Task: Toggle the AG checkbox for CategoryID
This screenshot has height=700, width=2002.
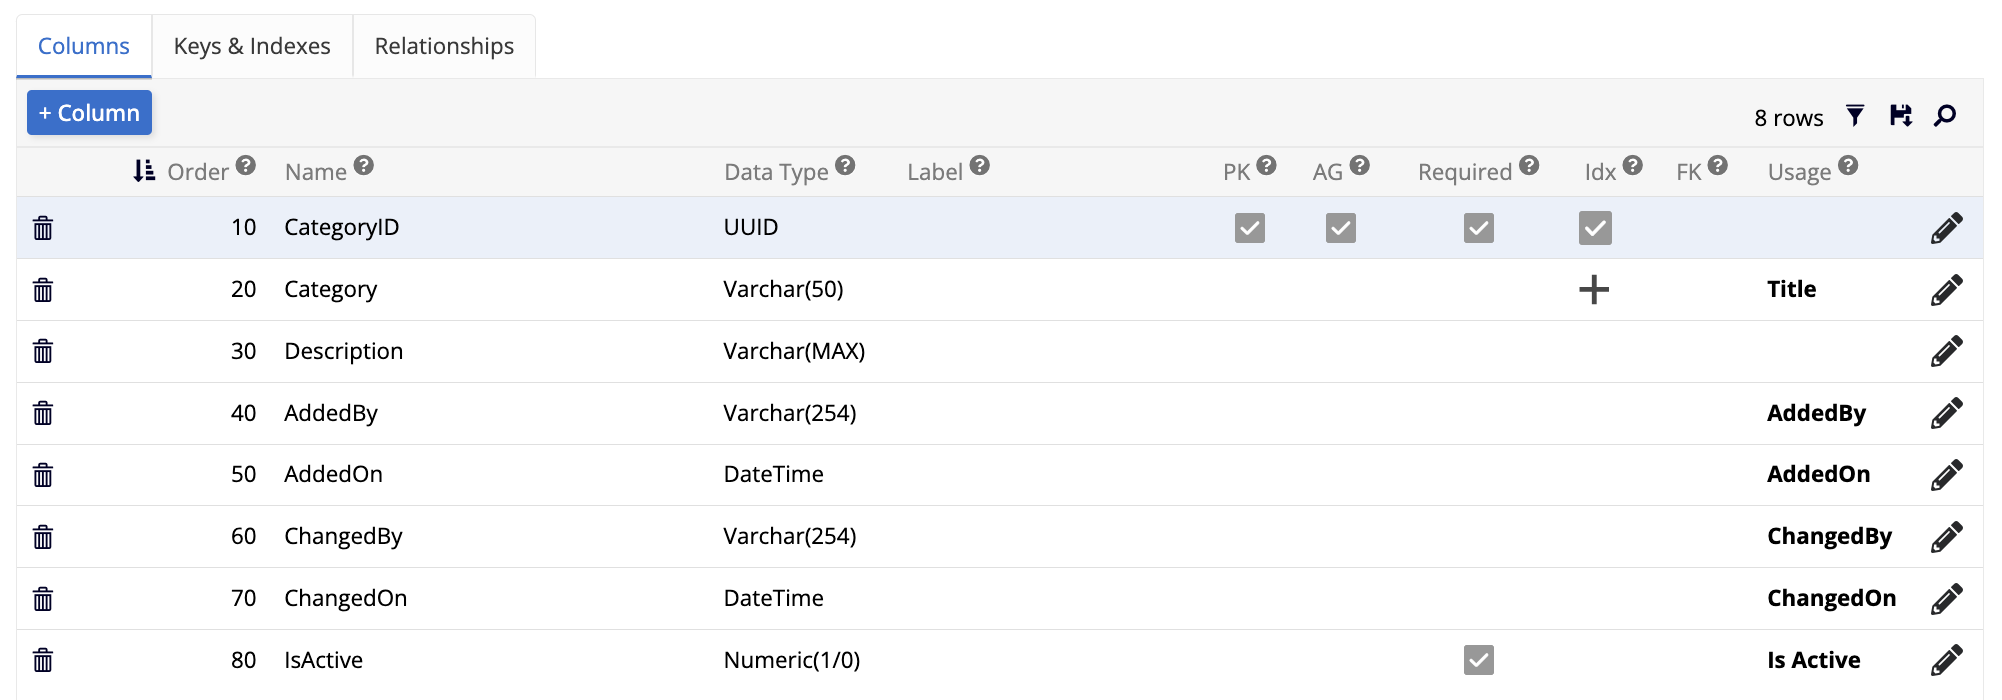Action: pos(1340,228)
